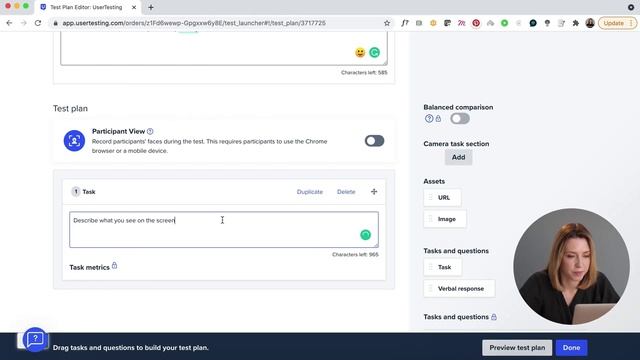Click the chat bubble extension icon in toolbar
Image resolution: width=640 pixels, height=360 pixels.
tap(533, 23)
